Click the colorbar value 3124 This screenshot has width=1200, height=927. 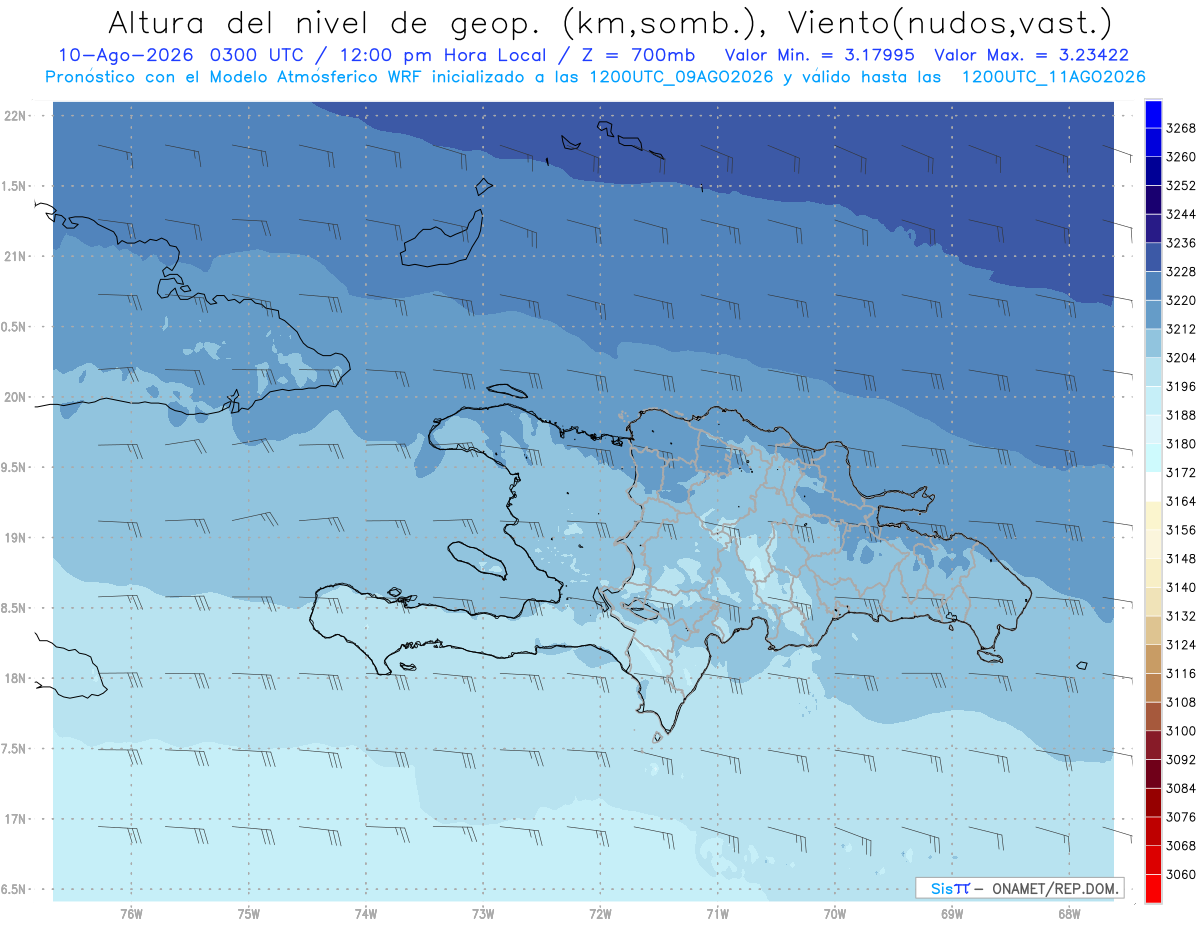tap(1181, 645)
